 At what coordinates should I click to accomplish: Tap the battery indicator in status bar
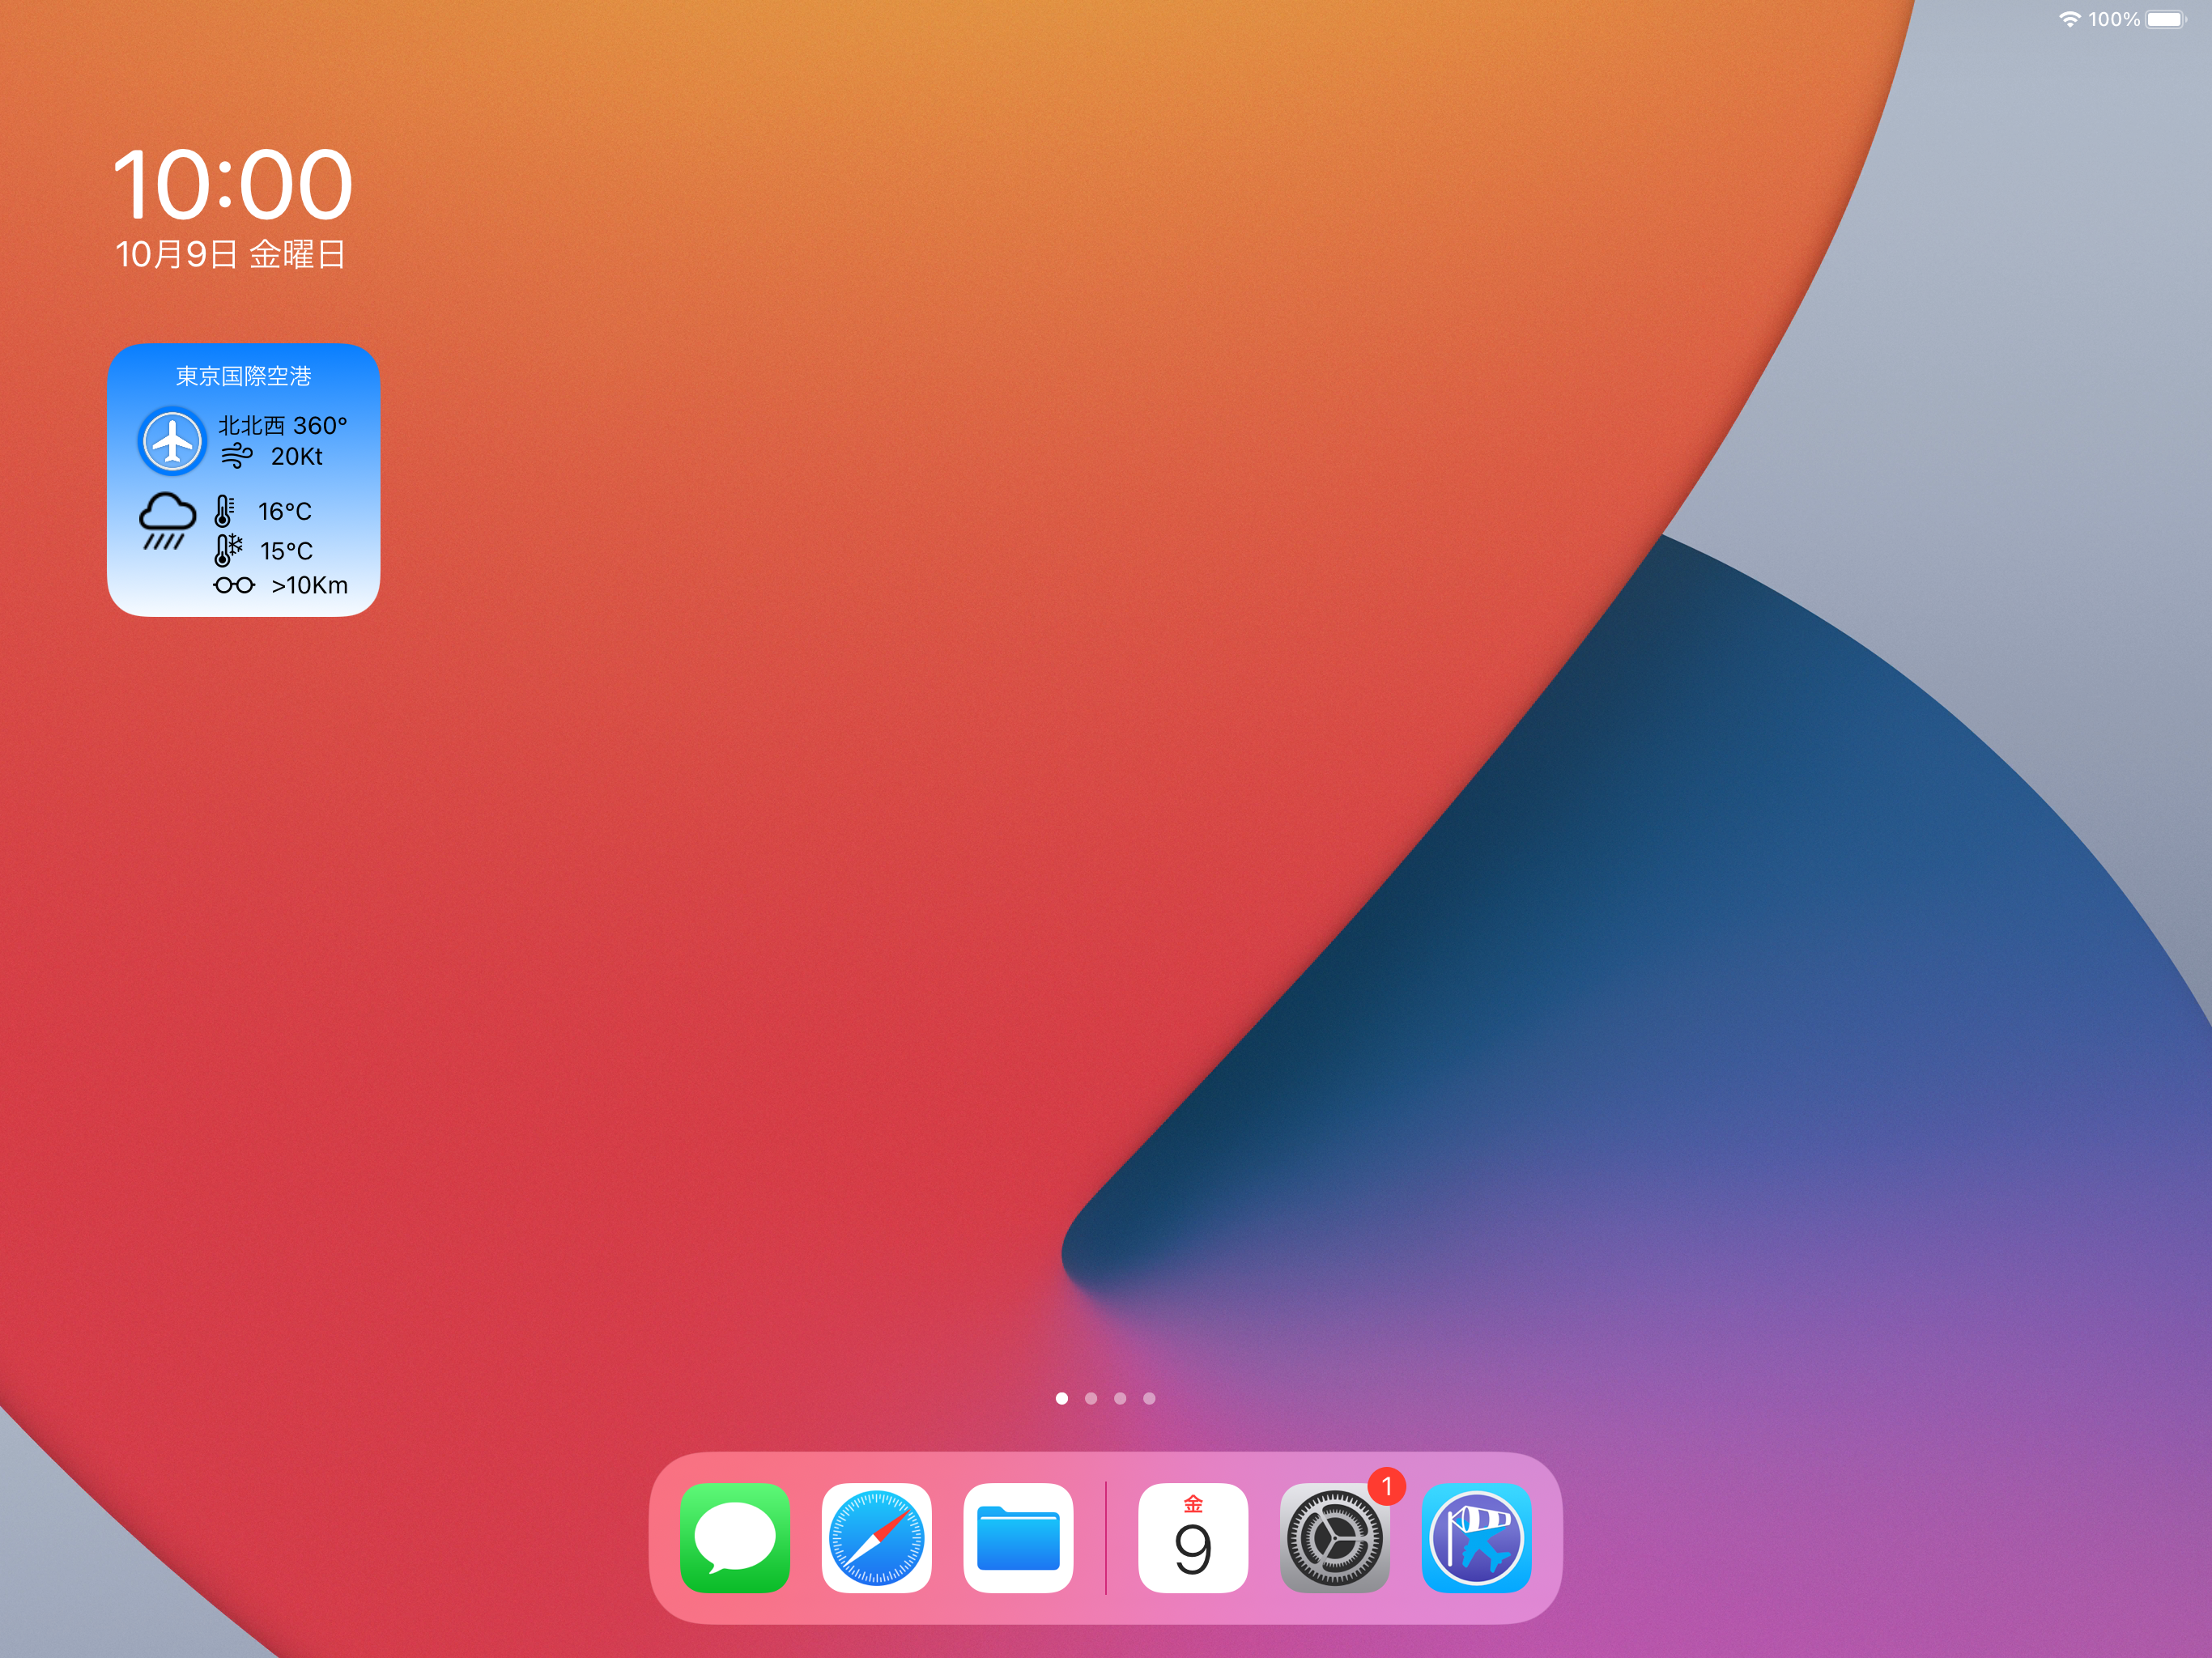click(x=2165, y=19)
